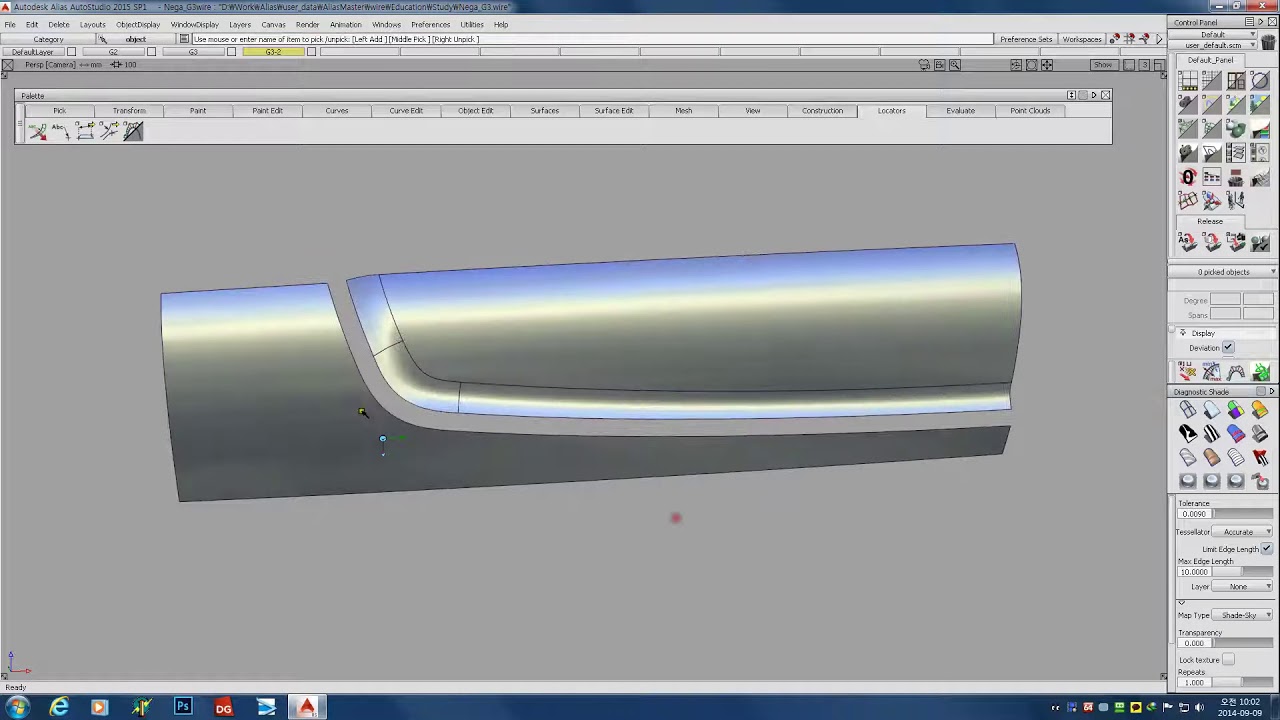Click the red trash bin shelf icon
1280x720 pixels.
(x=1236, y=177)
